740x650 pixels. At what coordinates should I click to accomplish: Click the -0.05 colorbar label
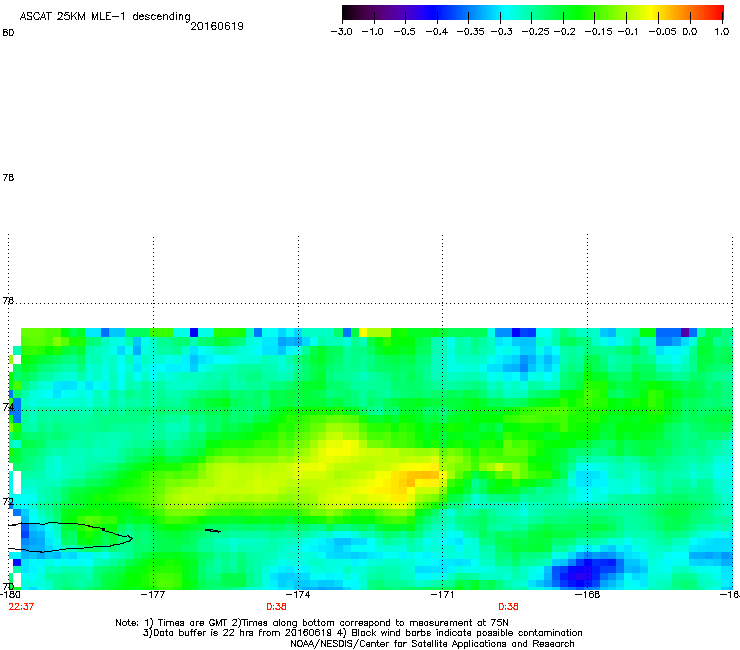coord(663,32)
